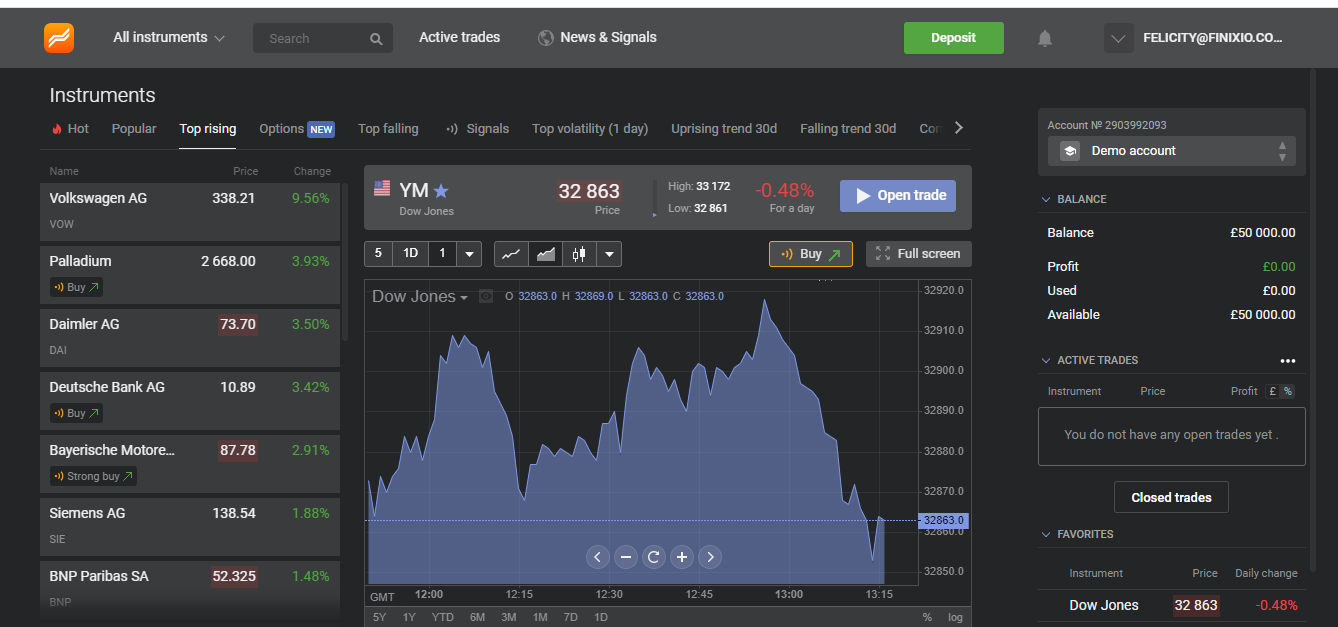Open active trades three-dot menu

tap(1288, 361)
